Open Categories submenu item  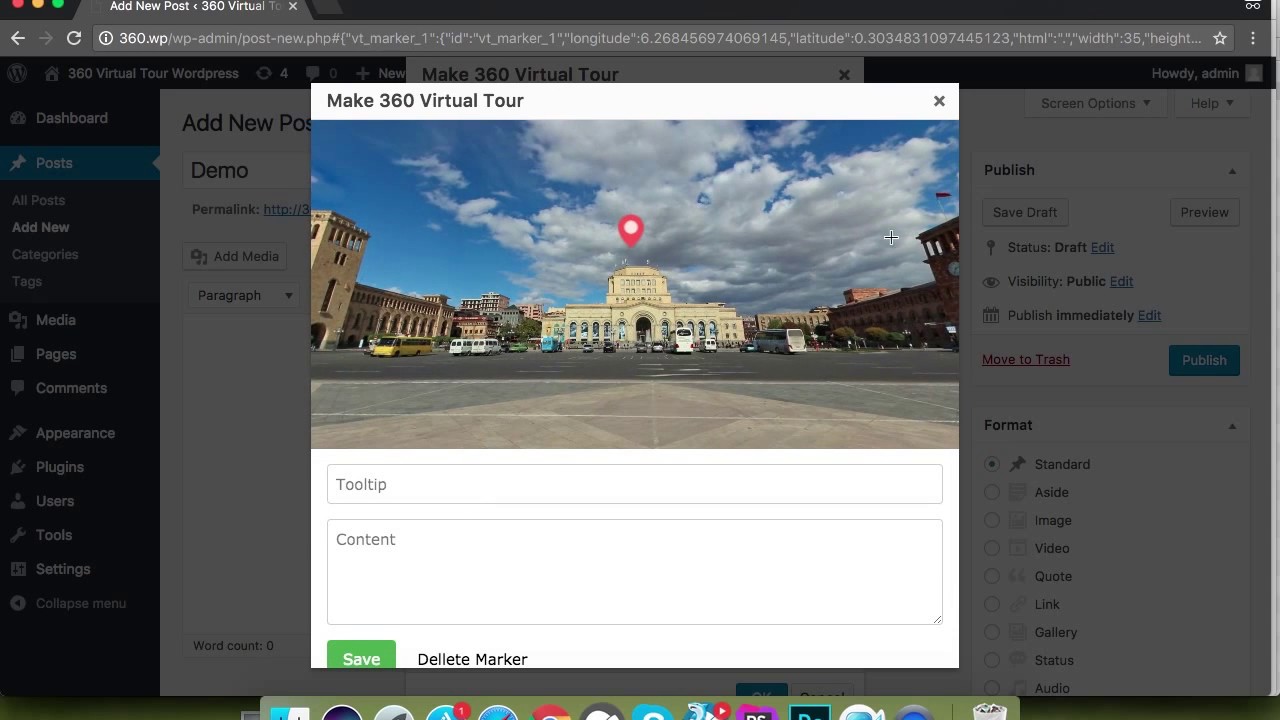coord(45,254)
